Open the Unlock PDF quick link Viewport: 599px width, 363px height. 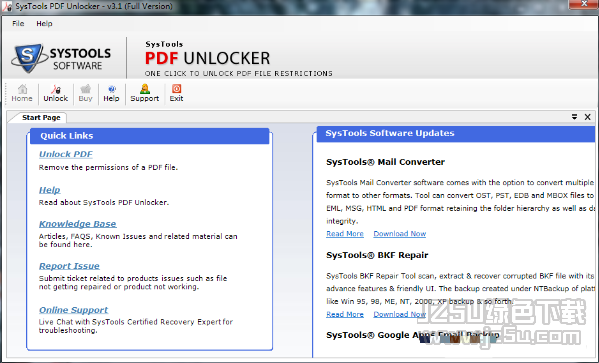pyautogui.click(x=66, y=154)
